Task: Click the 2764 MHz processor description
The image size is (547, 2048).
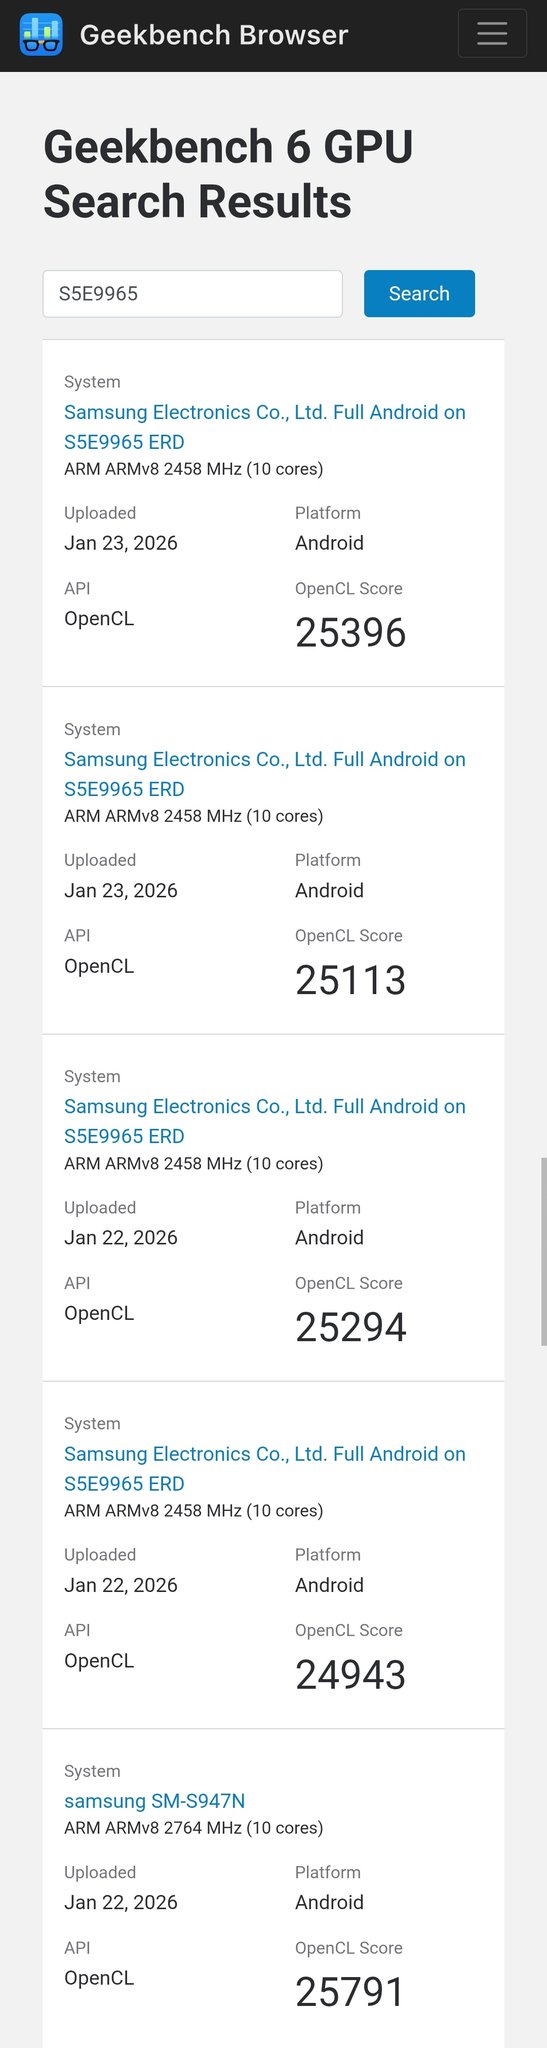Action: pos(193,1828)
